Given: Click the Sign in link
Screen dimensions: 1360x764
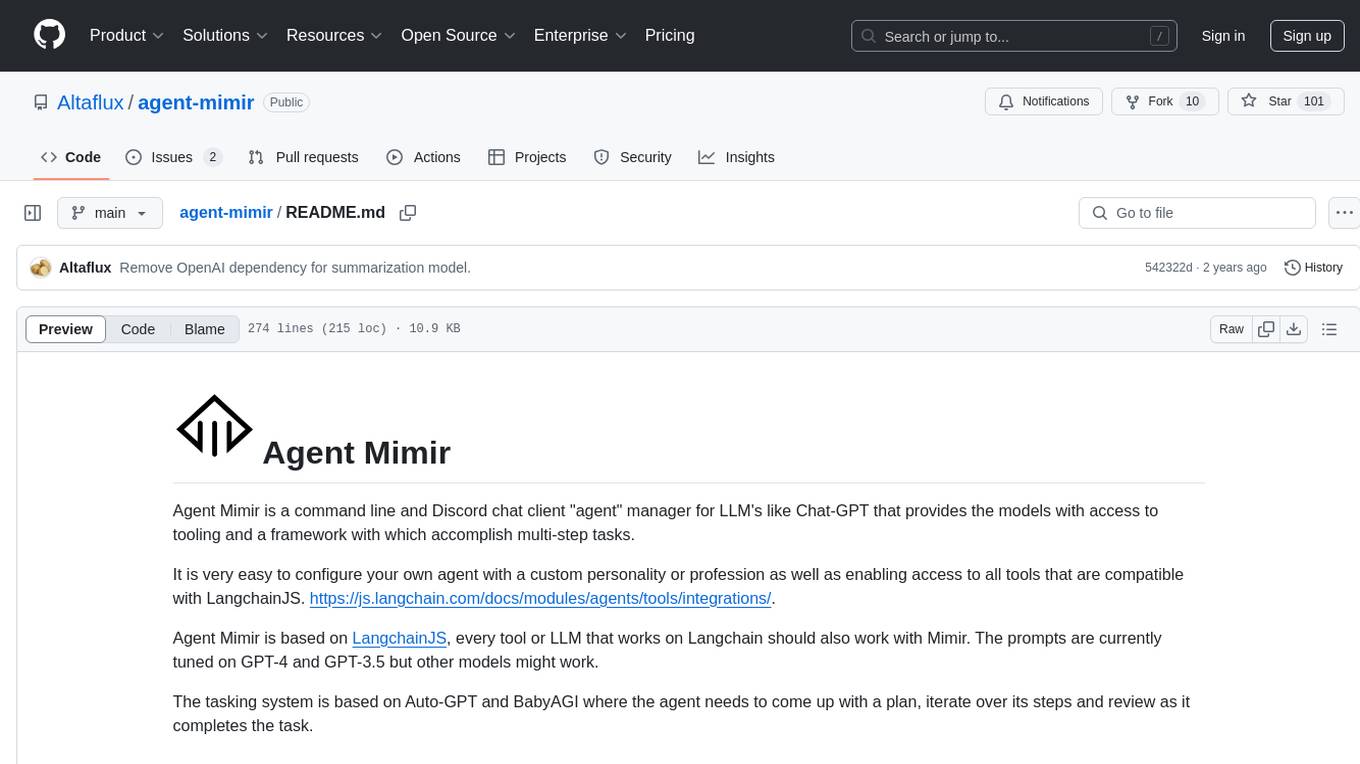Looking at the screenshot, I should [1223, 36].
